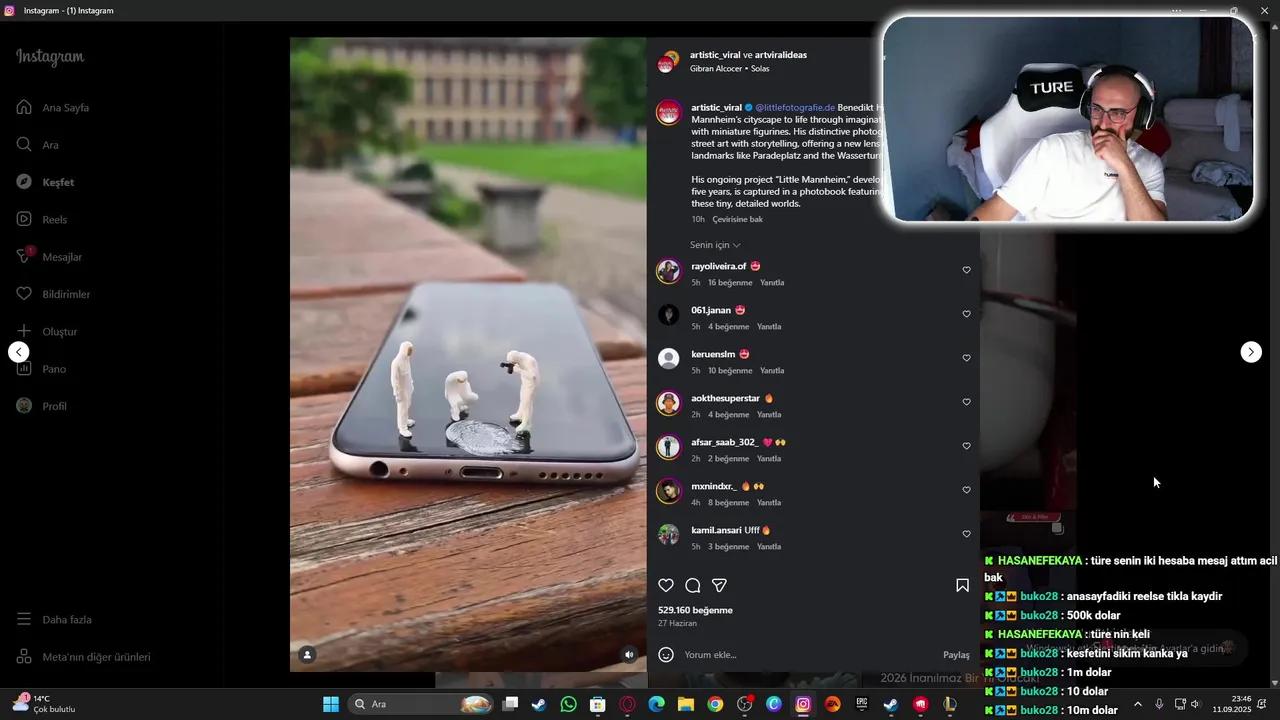
Task: Open Bildirimler notifications heart icon
Action: (x=24, y=294)
